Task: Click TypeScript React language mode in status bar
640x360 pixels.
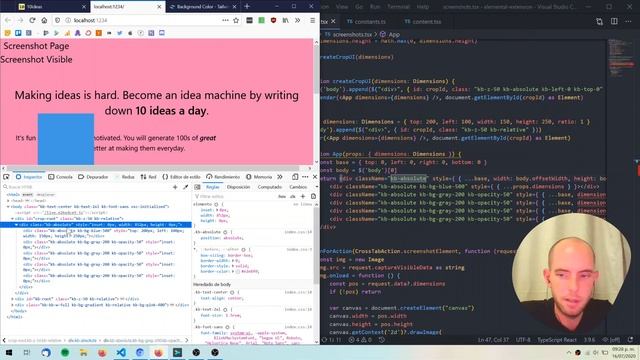Action: pos(557,340)
